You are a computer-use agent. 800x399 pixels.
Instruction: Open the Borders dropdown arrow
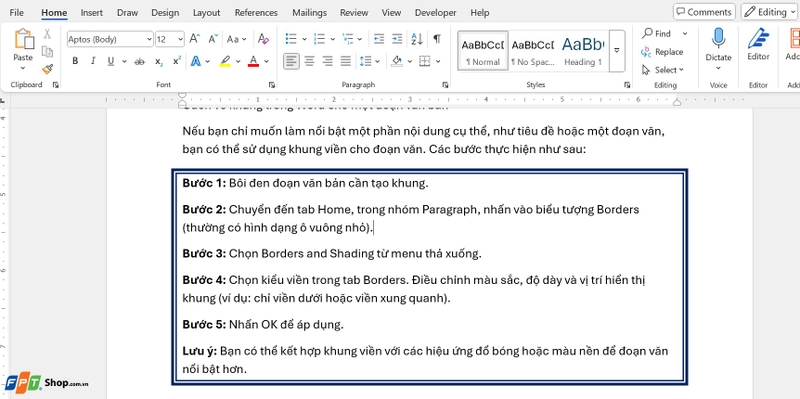click(439, 62)
